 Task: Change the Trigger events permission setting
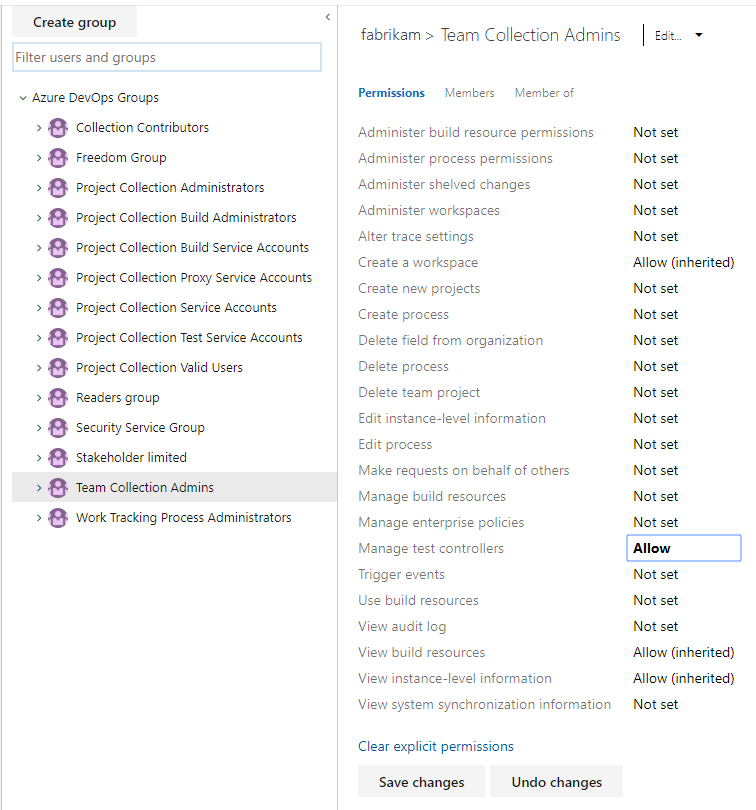pyautogui.click(x=655, y=574)
